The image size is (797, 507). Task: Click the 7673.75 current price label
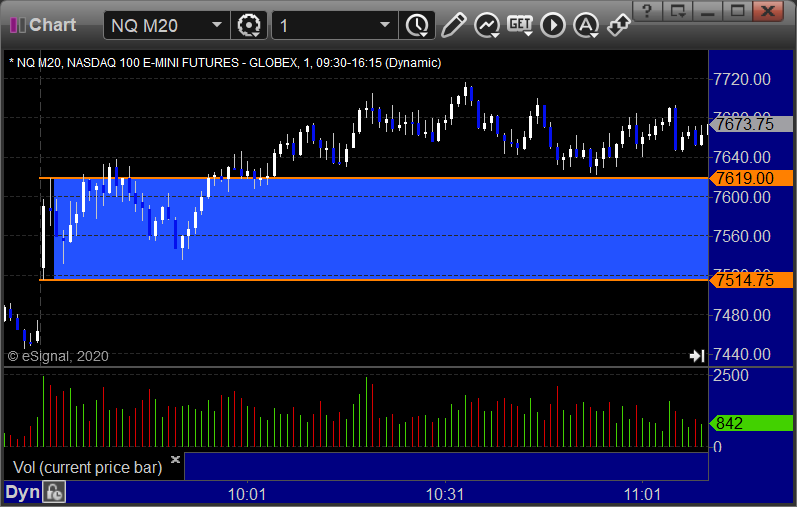click(x=751, y=124)
